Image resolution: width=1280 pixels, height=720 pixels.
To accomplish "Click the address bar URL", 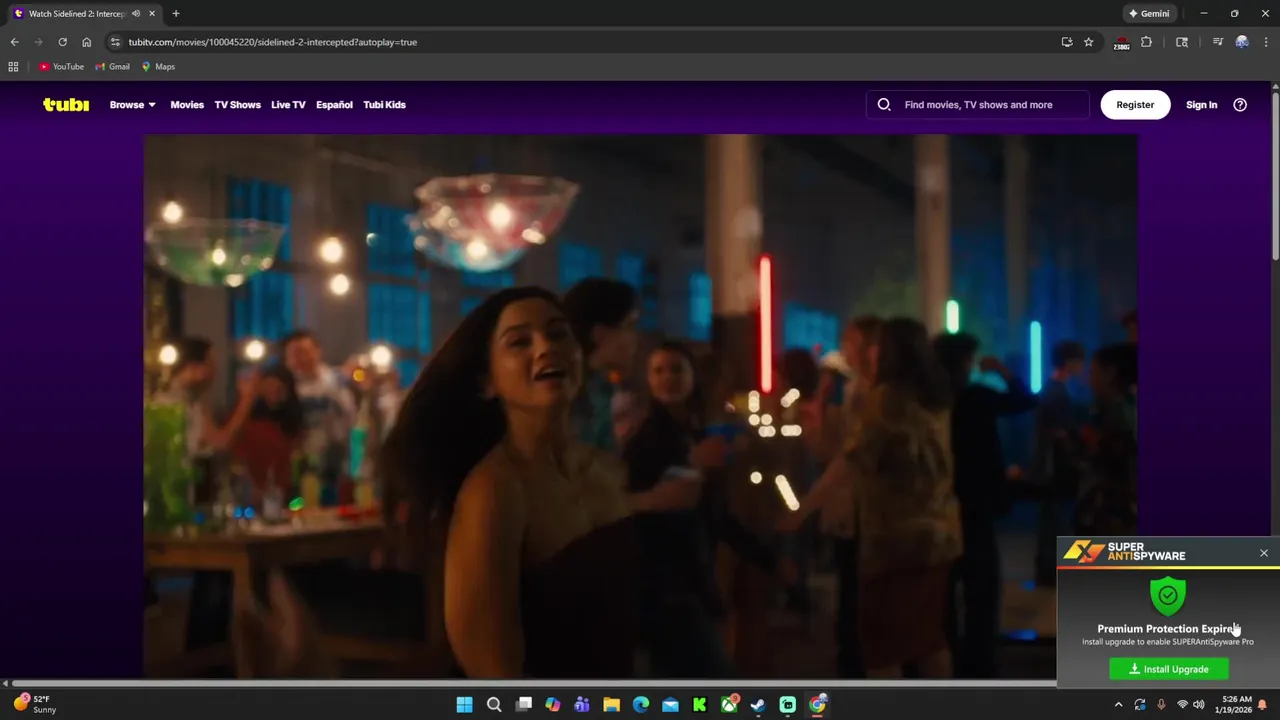I will (272, 42).
